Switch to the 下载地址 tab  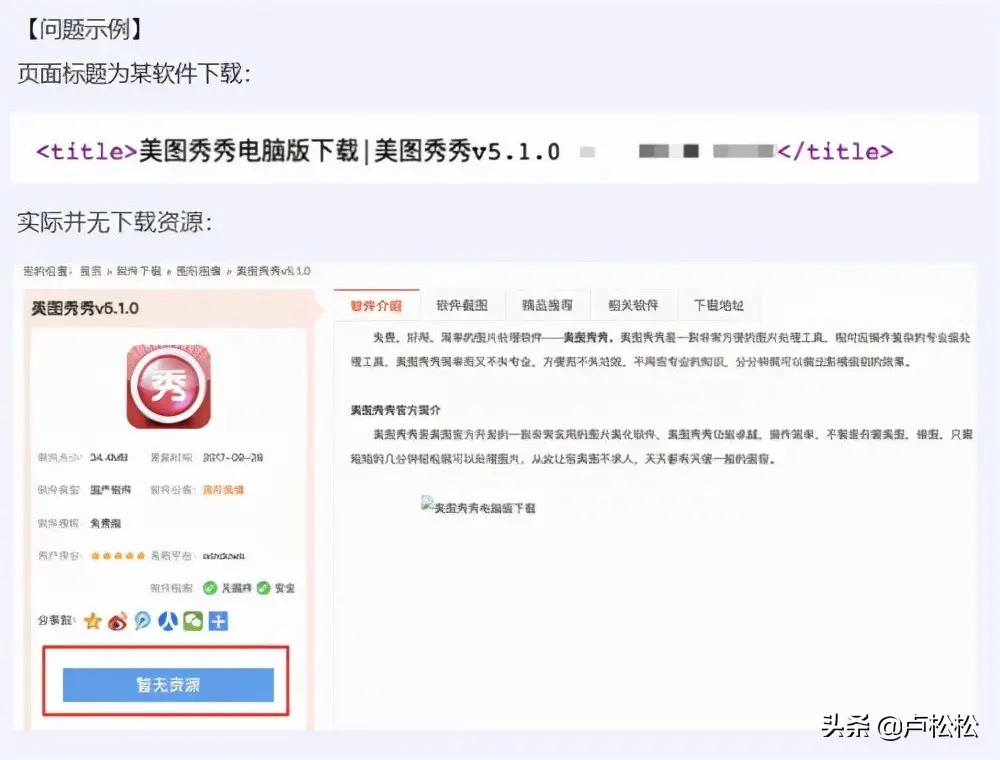[x=719, y=305]
